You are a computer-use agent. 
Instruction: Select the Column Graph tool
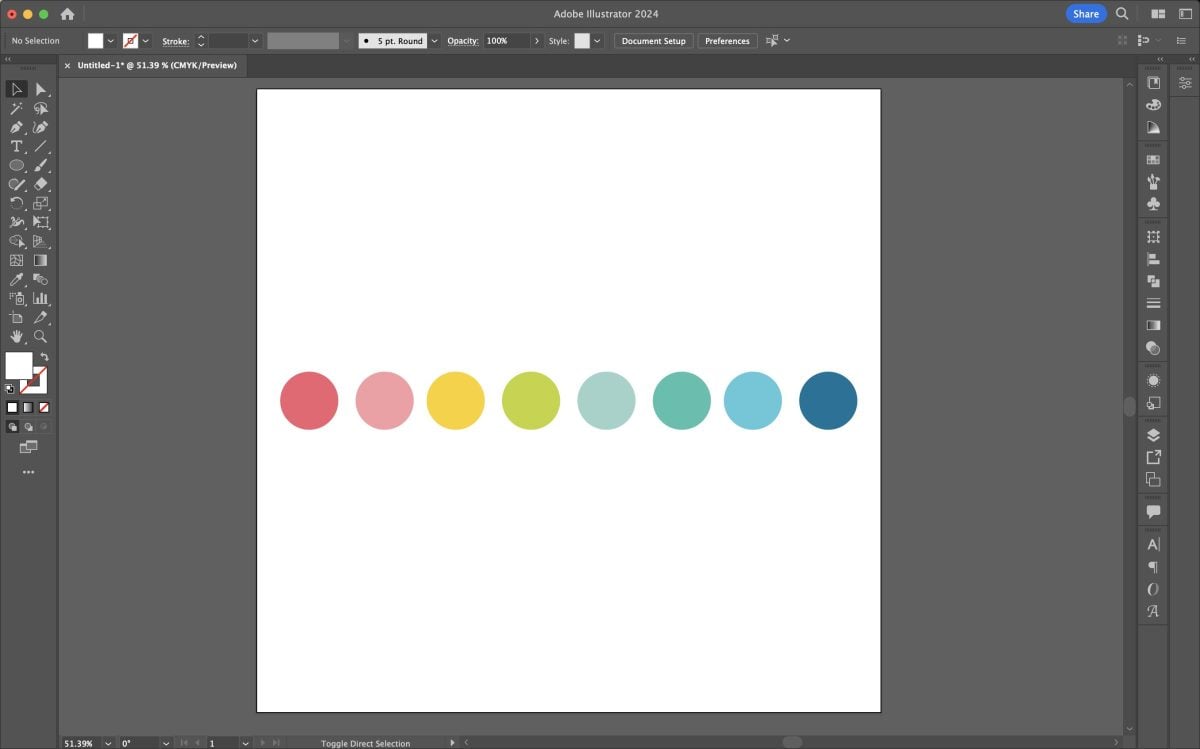[41, 298]
